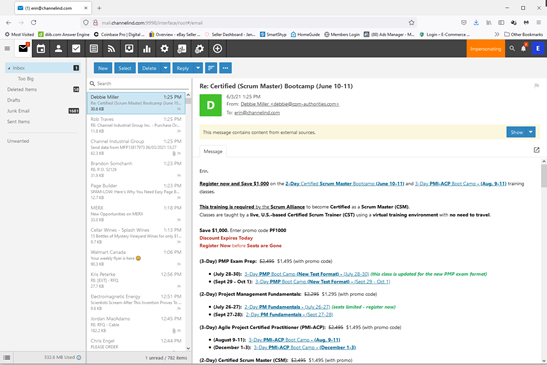Select the Junk Email folder

[18, 111]
